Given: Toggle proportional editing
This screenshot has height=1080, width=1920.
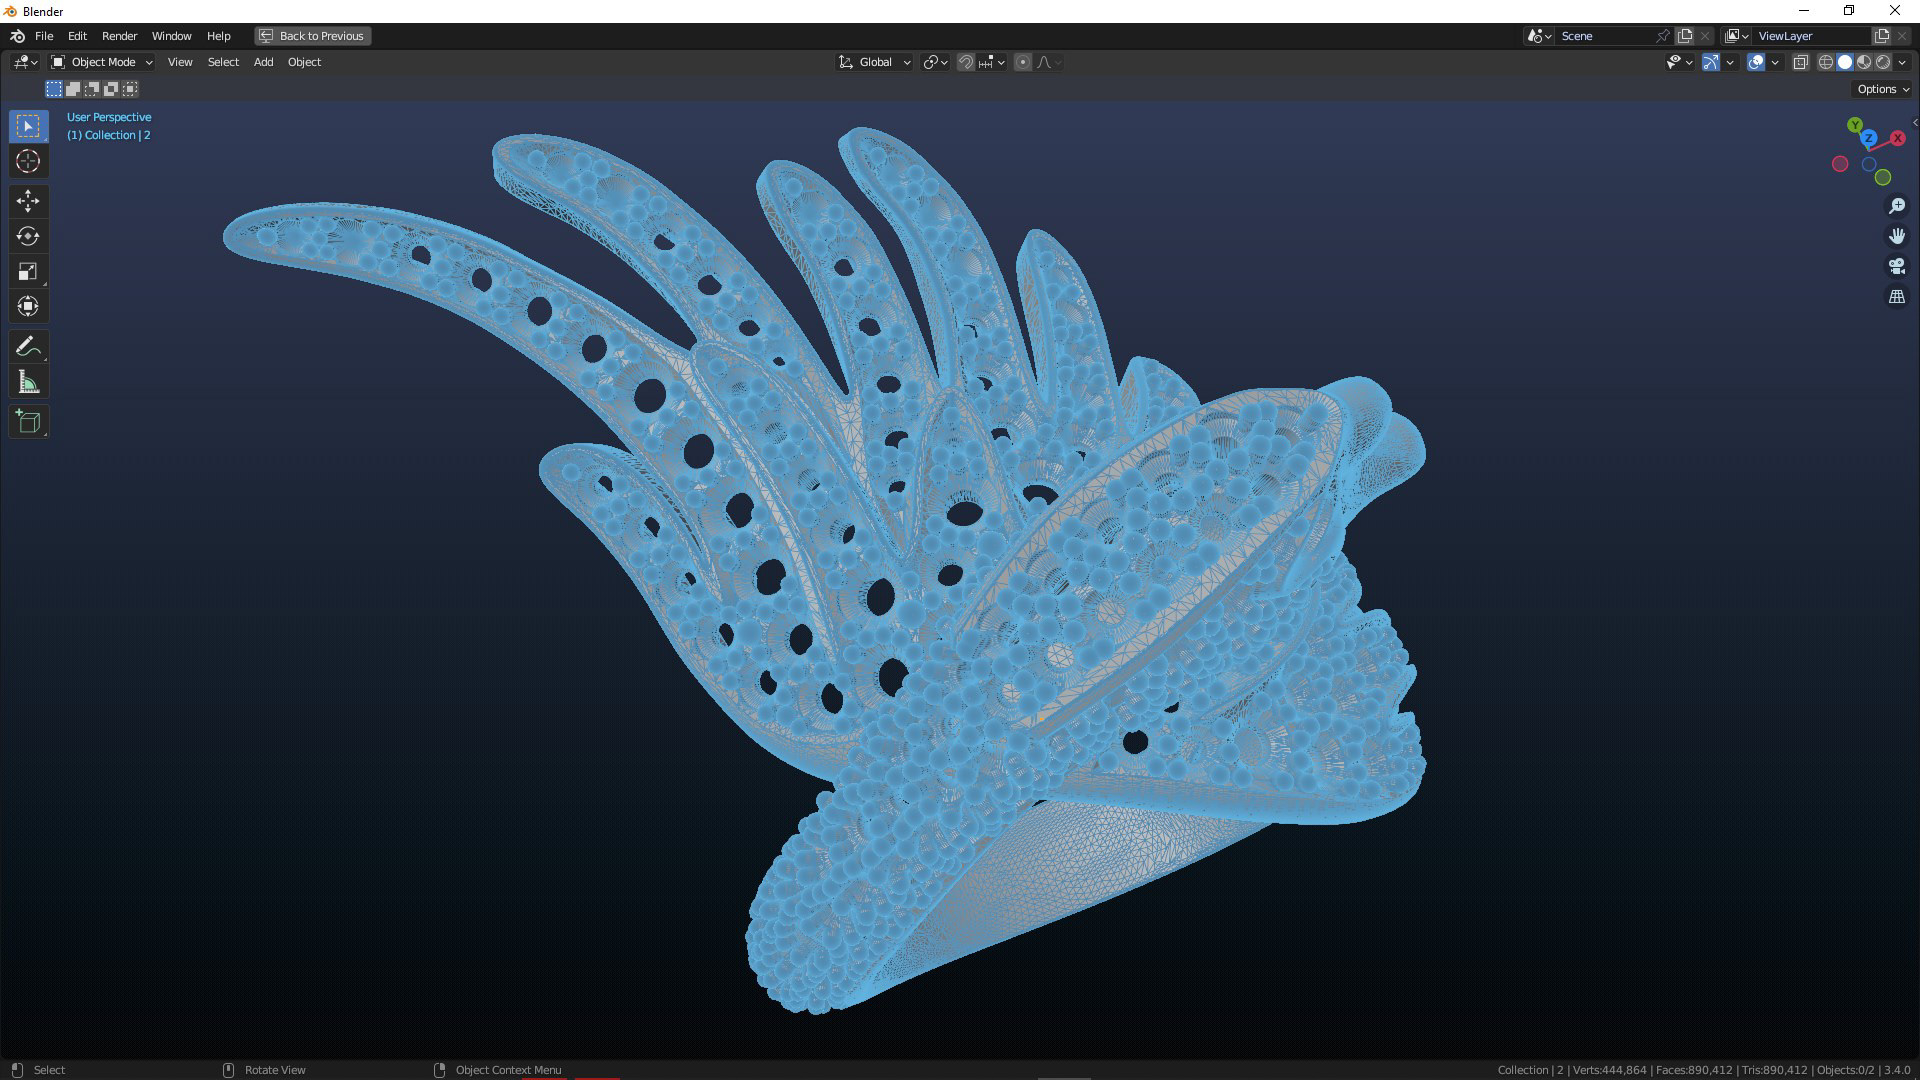Looking at the screenshot, I should tap(1022, 62).
